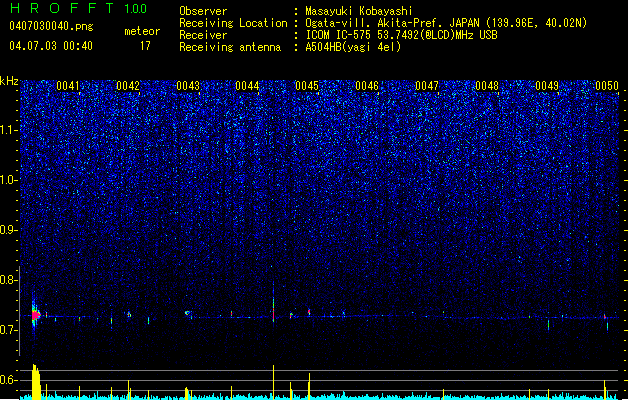Screen dimensions: 629x400
Task: Click the 0041 time marker
Action: tap(68, 86)
